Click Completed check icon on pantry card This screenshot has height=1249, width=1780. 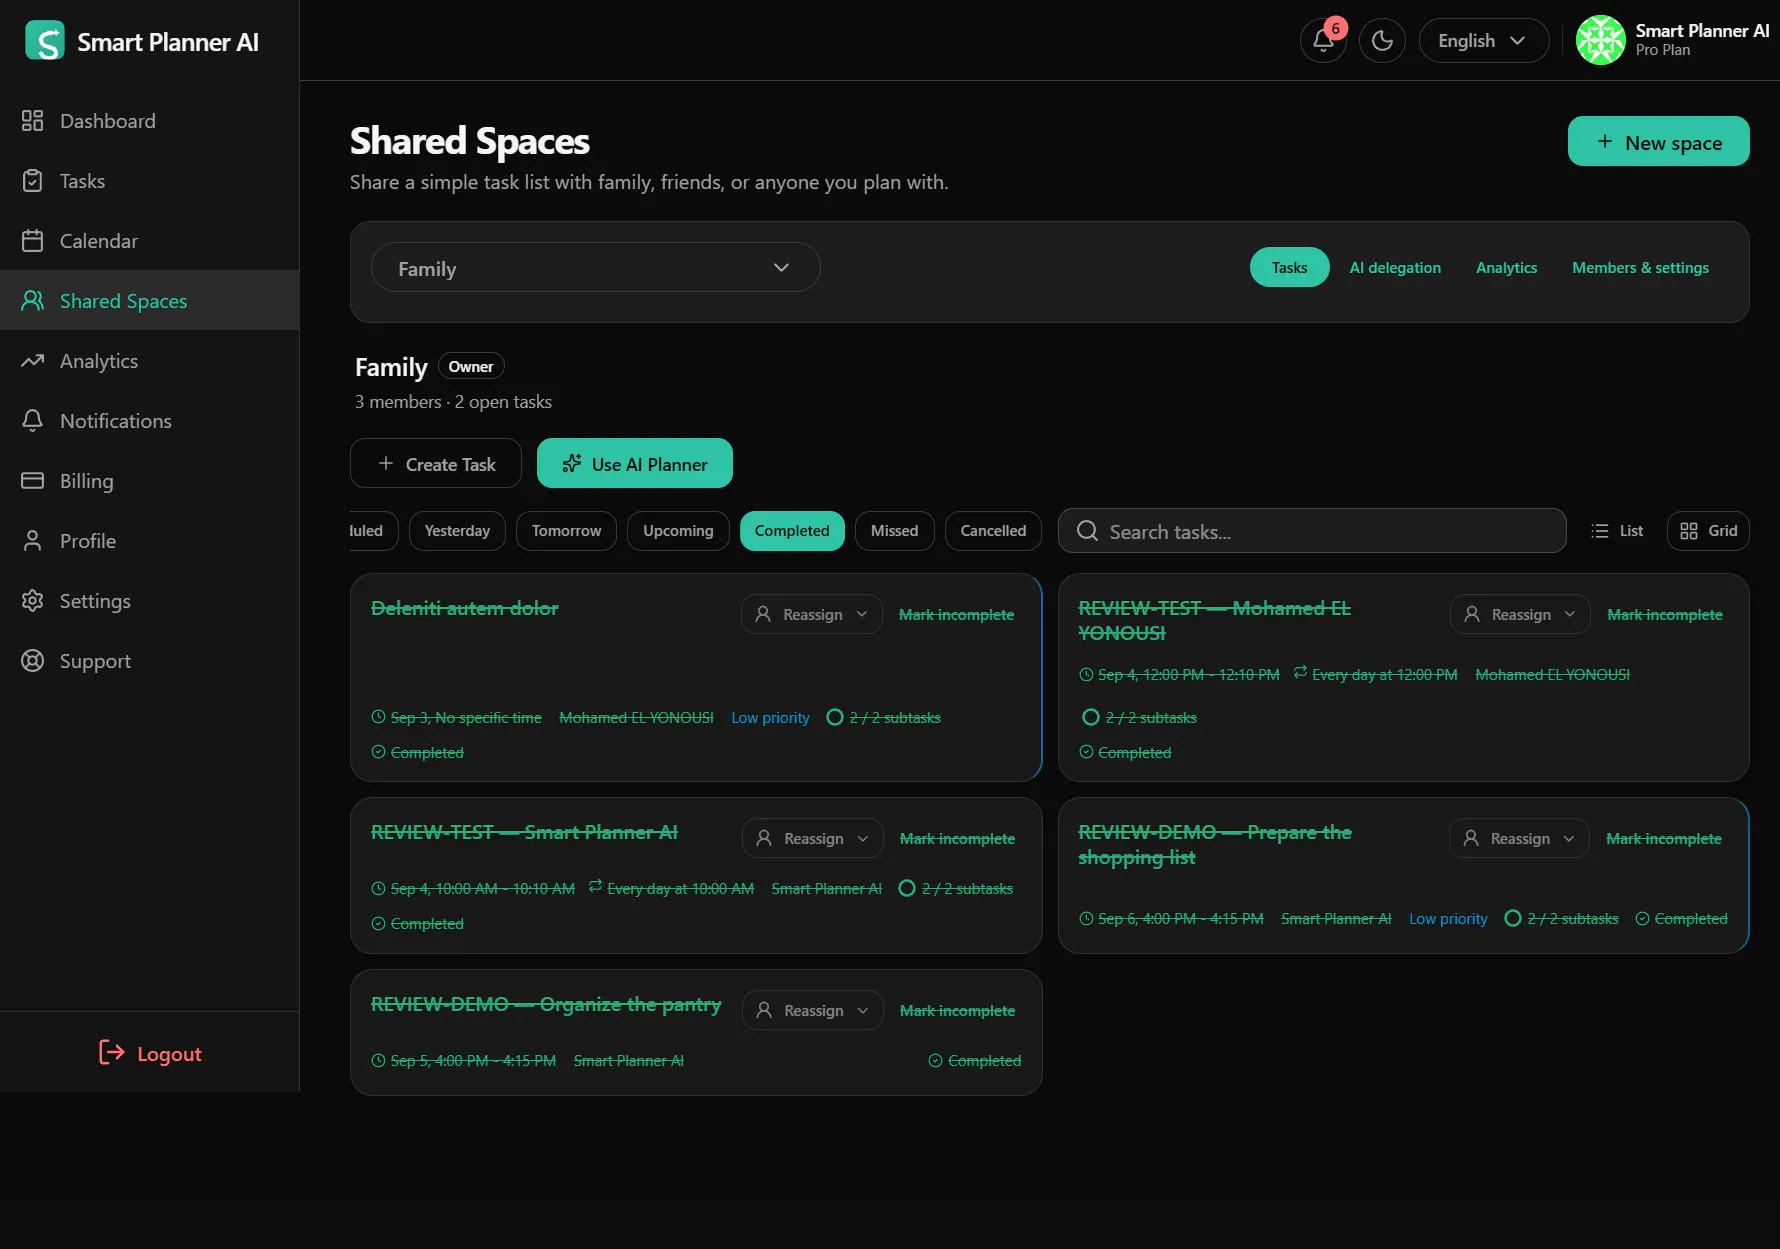point(935,1061)
